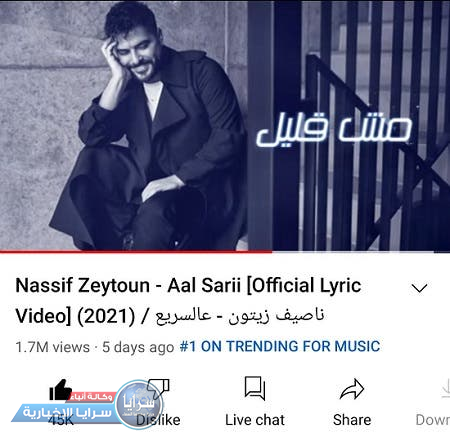This screenshot has height=437, width=450.
Task: Seek on the red played progress bar
Action: click(136, 252)
